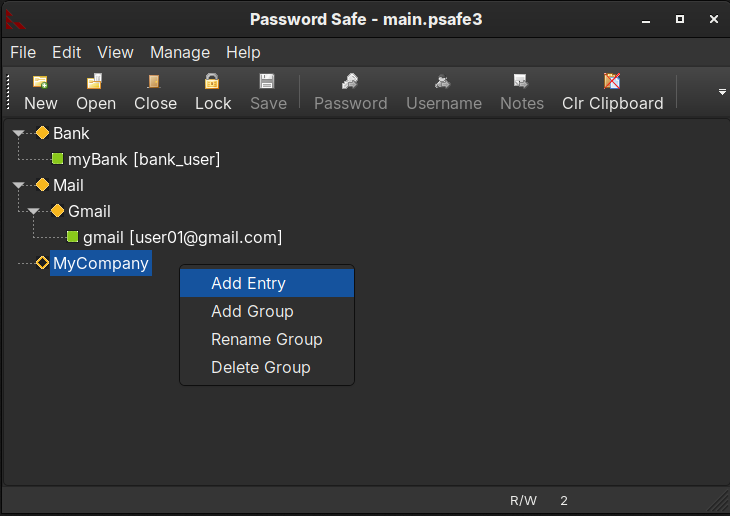Copy username using the Username toolbar icon
This screenshot has height=516, width=730.
[443, 82]
